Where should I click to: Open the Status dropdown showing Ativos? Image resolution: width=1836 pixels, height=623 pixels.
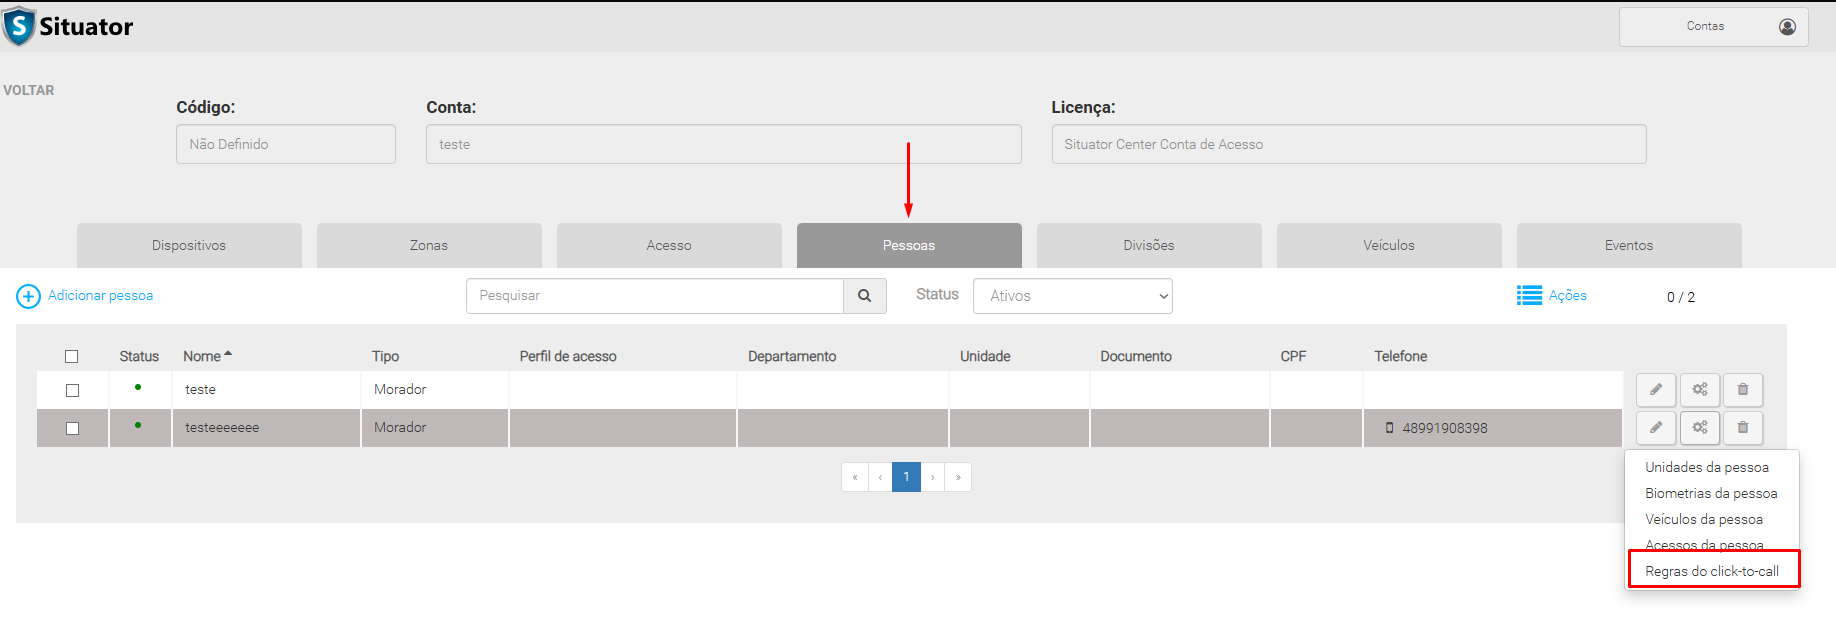(x=1072, y=296)
